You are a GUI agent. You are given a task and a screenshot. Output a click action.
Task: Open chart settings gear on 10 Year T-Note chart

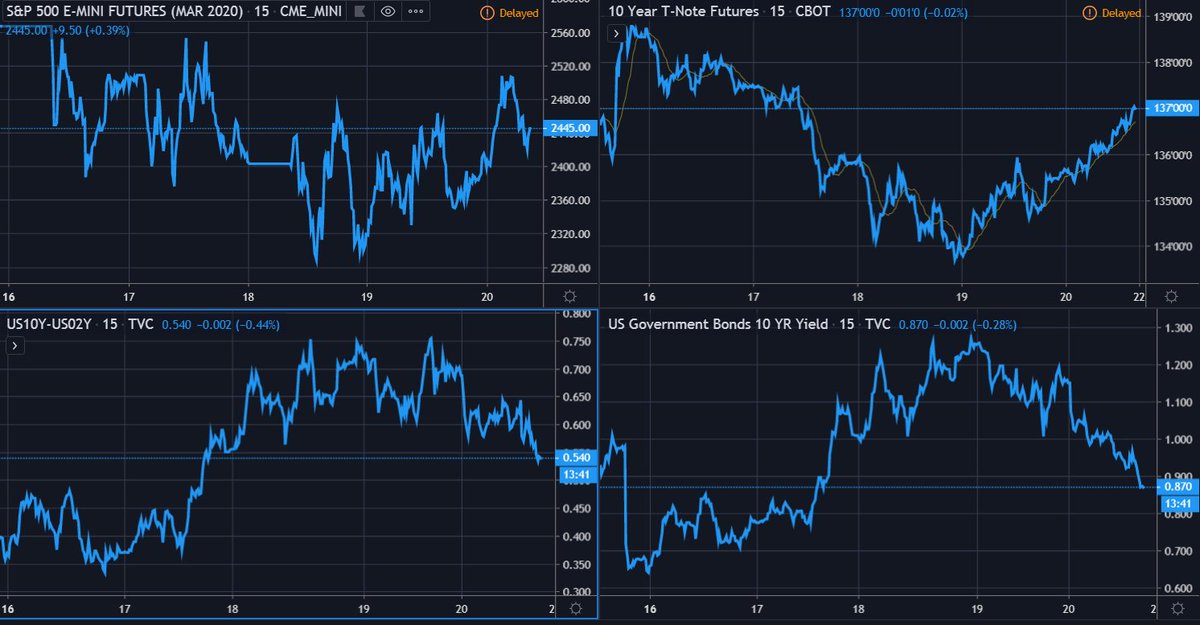click(1169, 297)
